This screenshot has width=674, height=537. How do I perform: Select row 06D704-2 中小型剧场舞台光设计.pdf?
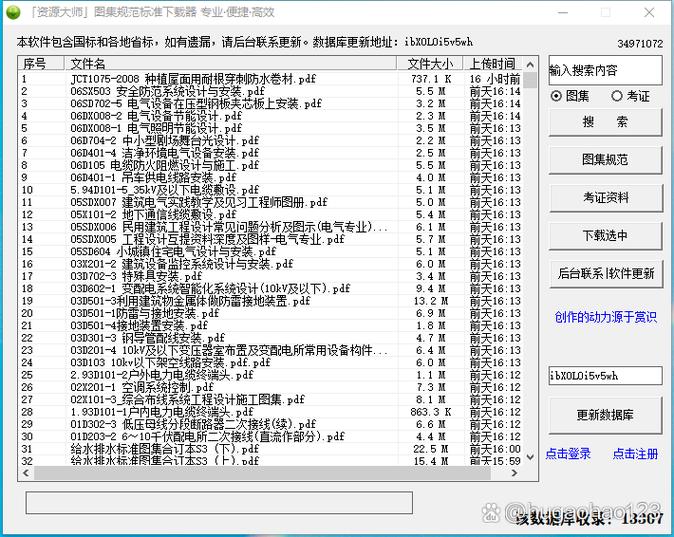click(x=271, y=141)
